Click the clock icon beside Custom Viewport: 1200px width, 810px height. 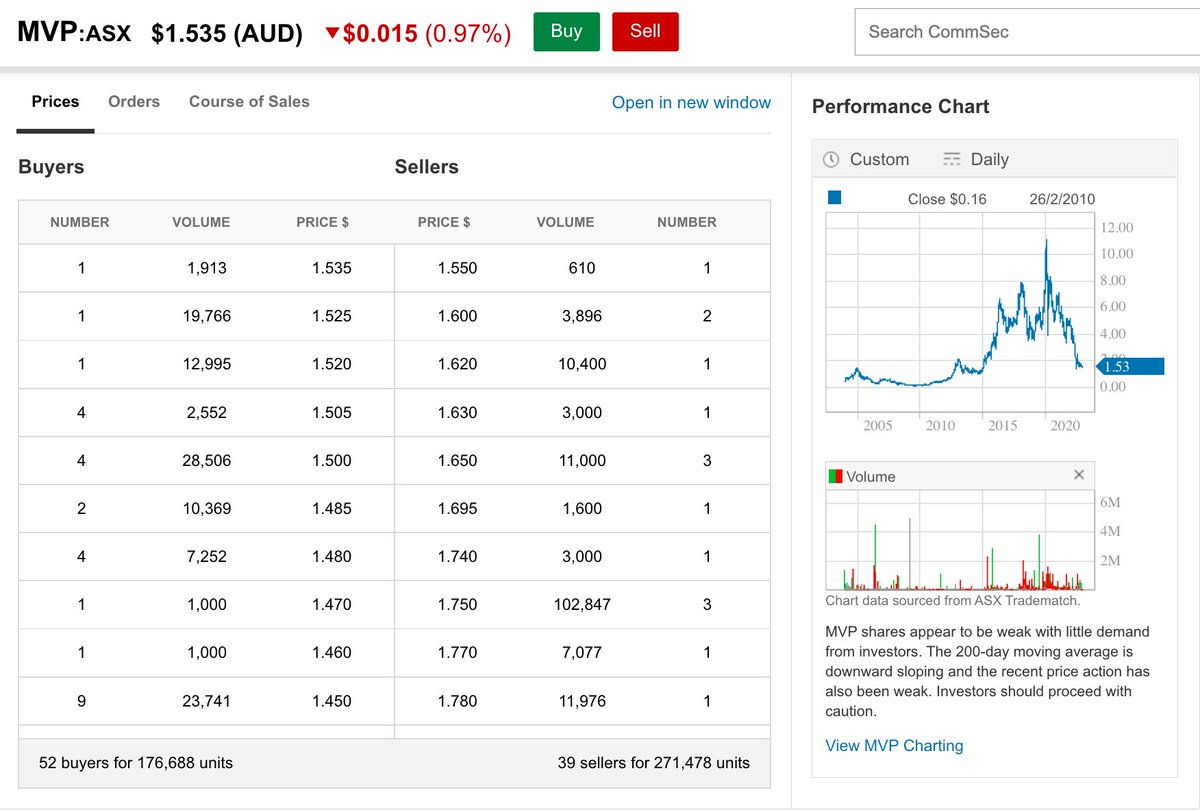[831, 159]
